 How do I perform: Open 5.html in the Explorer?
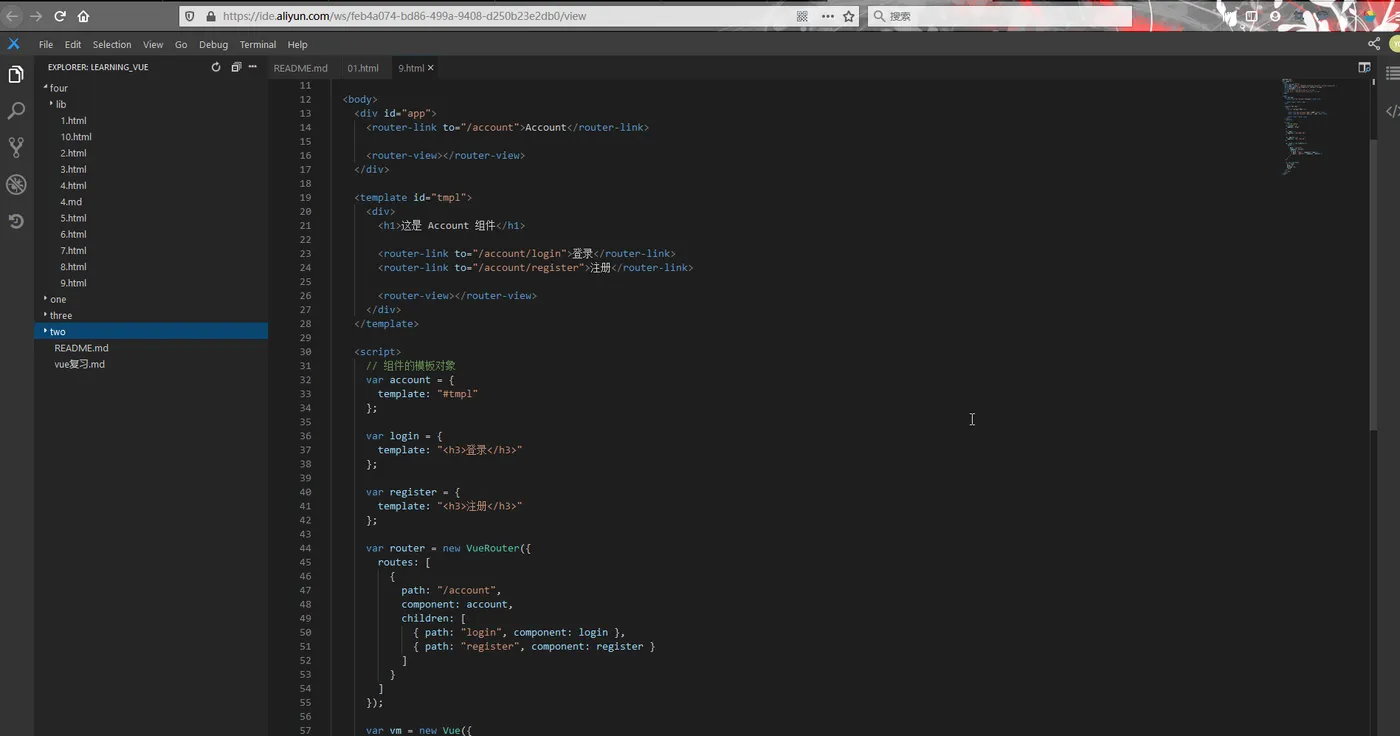point(73,218)
